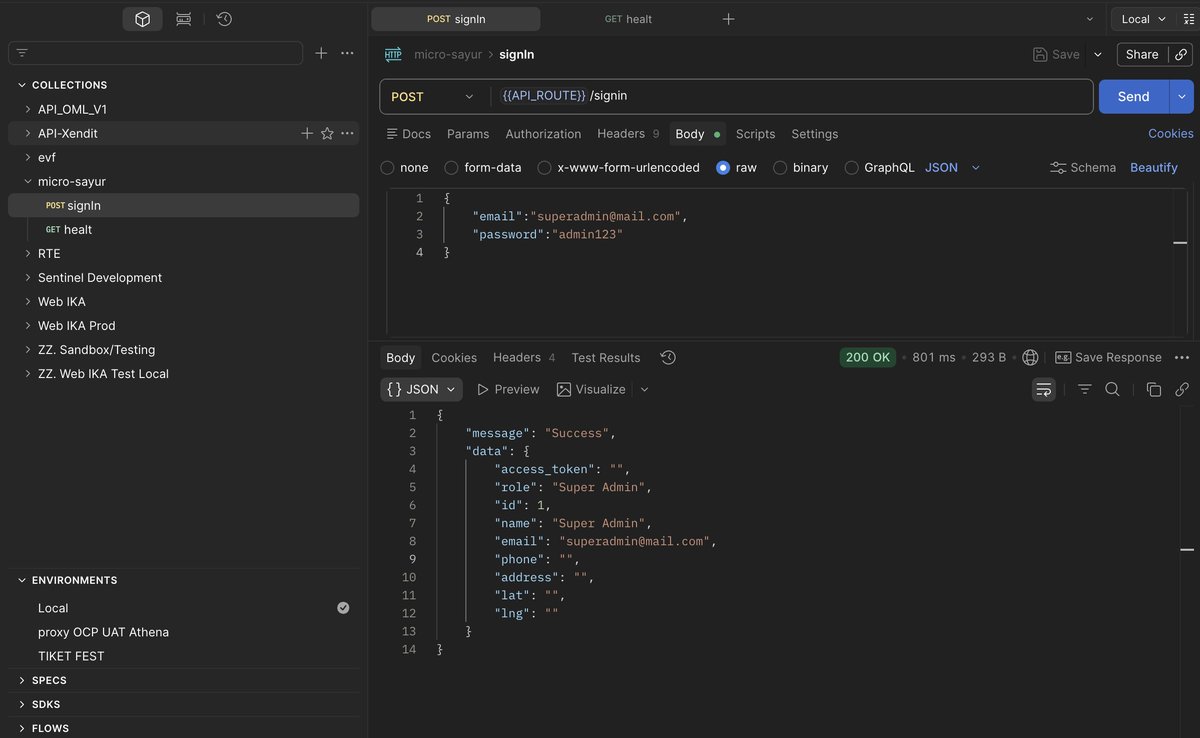Open the Visualize options dropdown arrow
Screen dimensions: 1200x738
pos(644,389)
